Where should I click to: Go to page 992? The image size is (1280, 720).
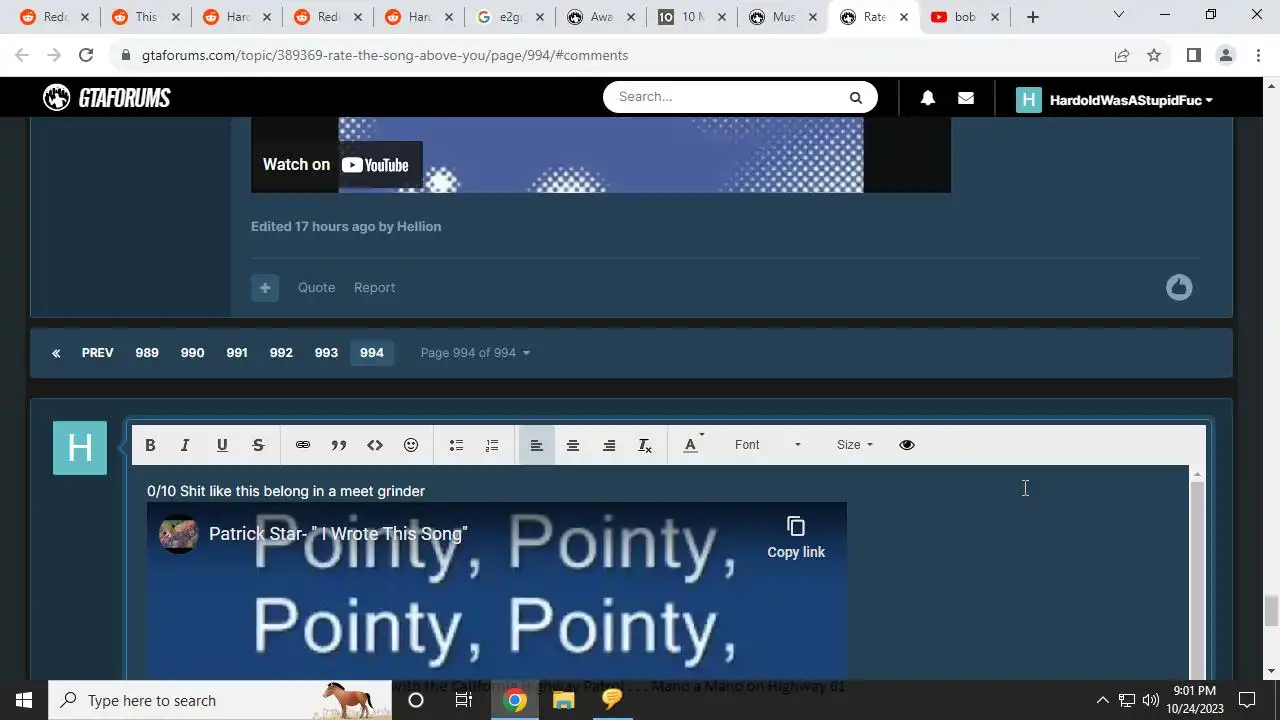281,353
